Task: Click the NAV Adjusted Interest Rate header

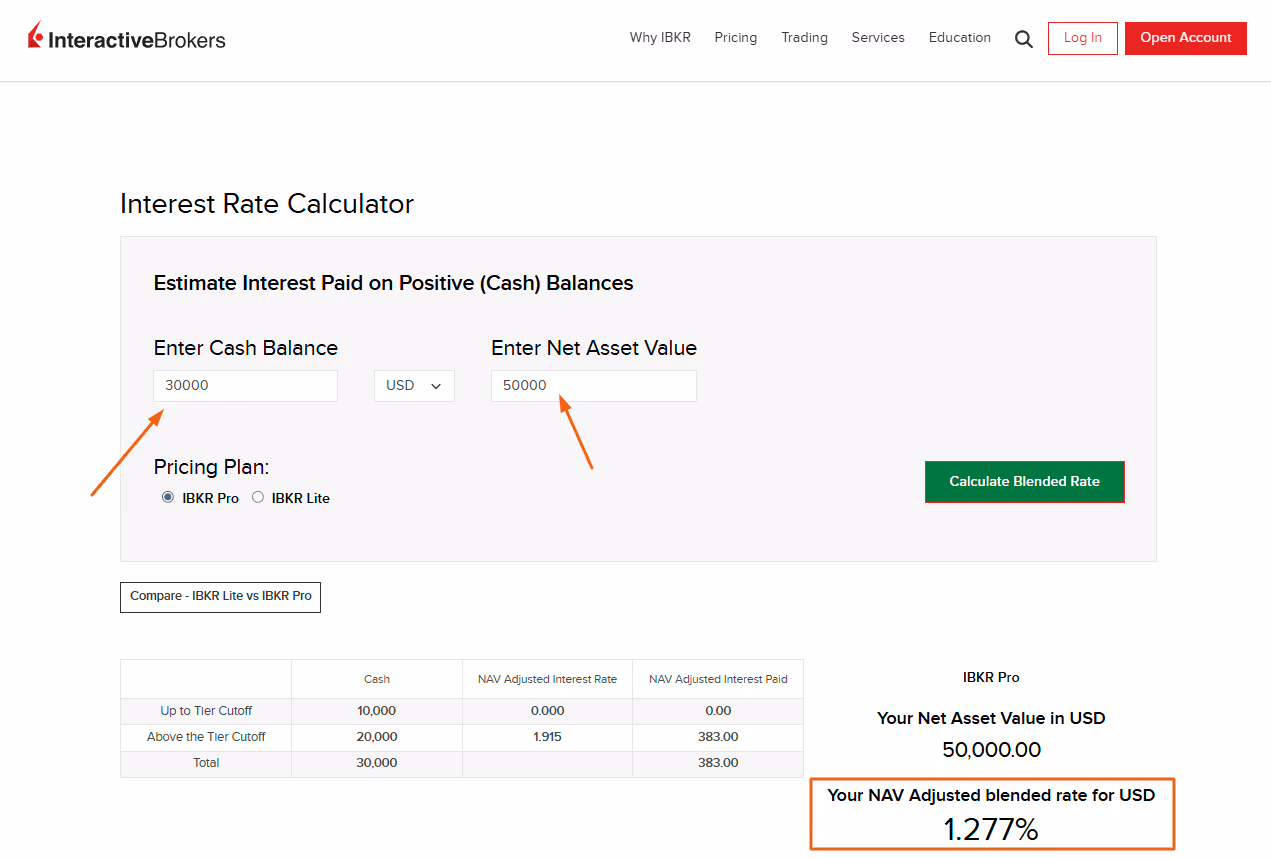Action: [547, 679]
